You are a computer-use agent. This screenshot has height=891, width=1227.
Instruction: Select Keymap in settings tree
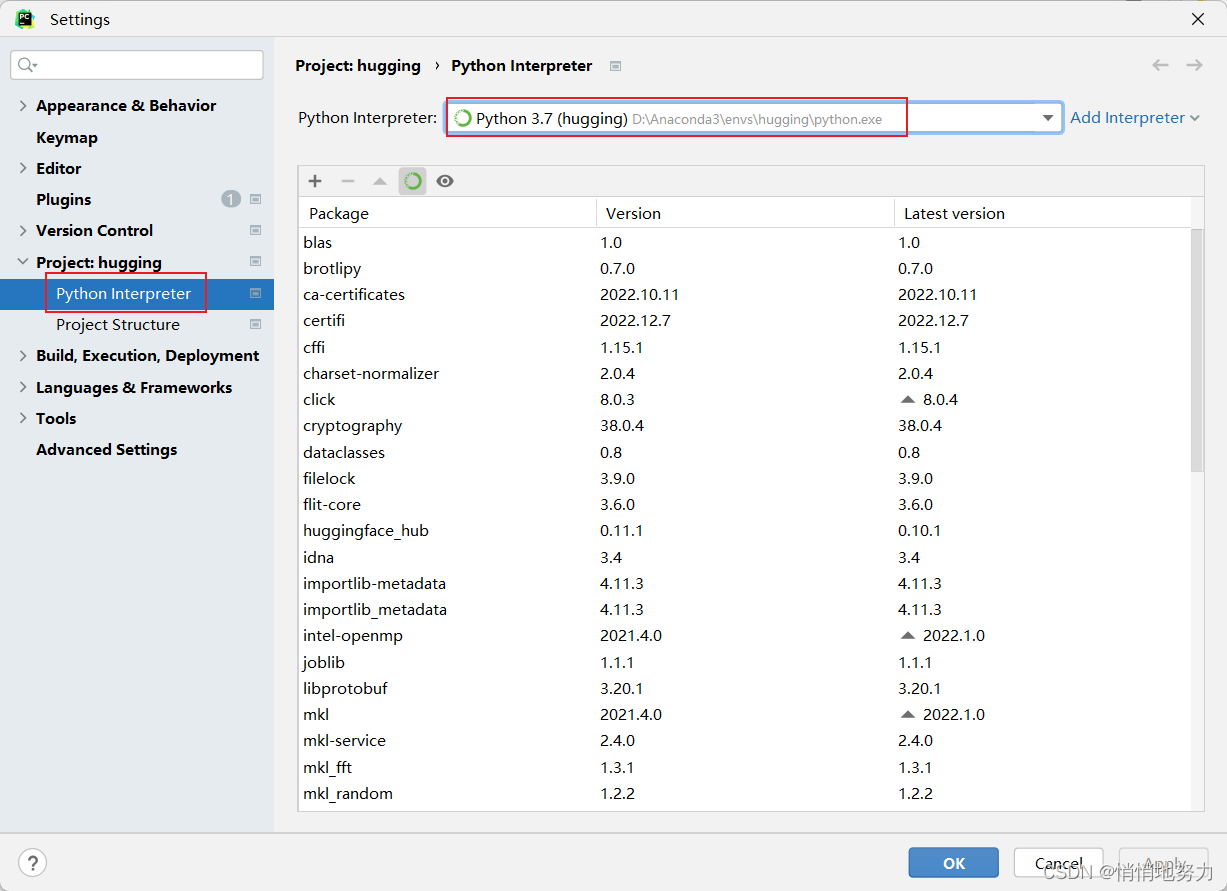tap(67, 137)
